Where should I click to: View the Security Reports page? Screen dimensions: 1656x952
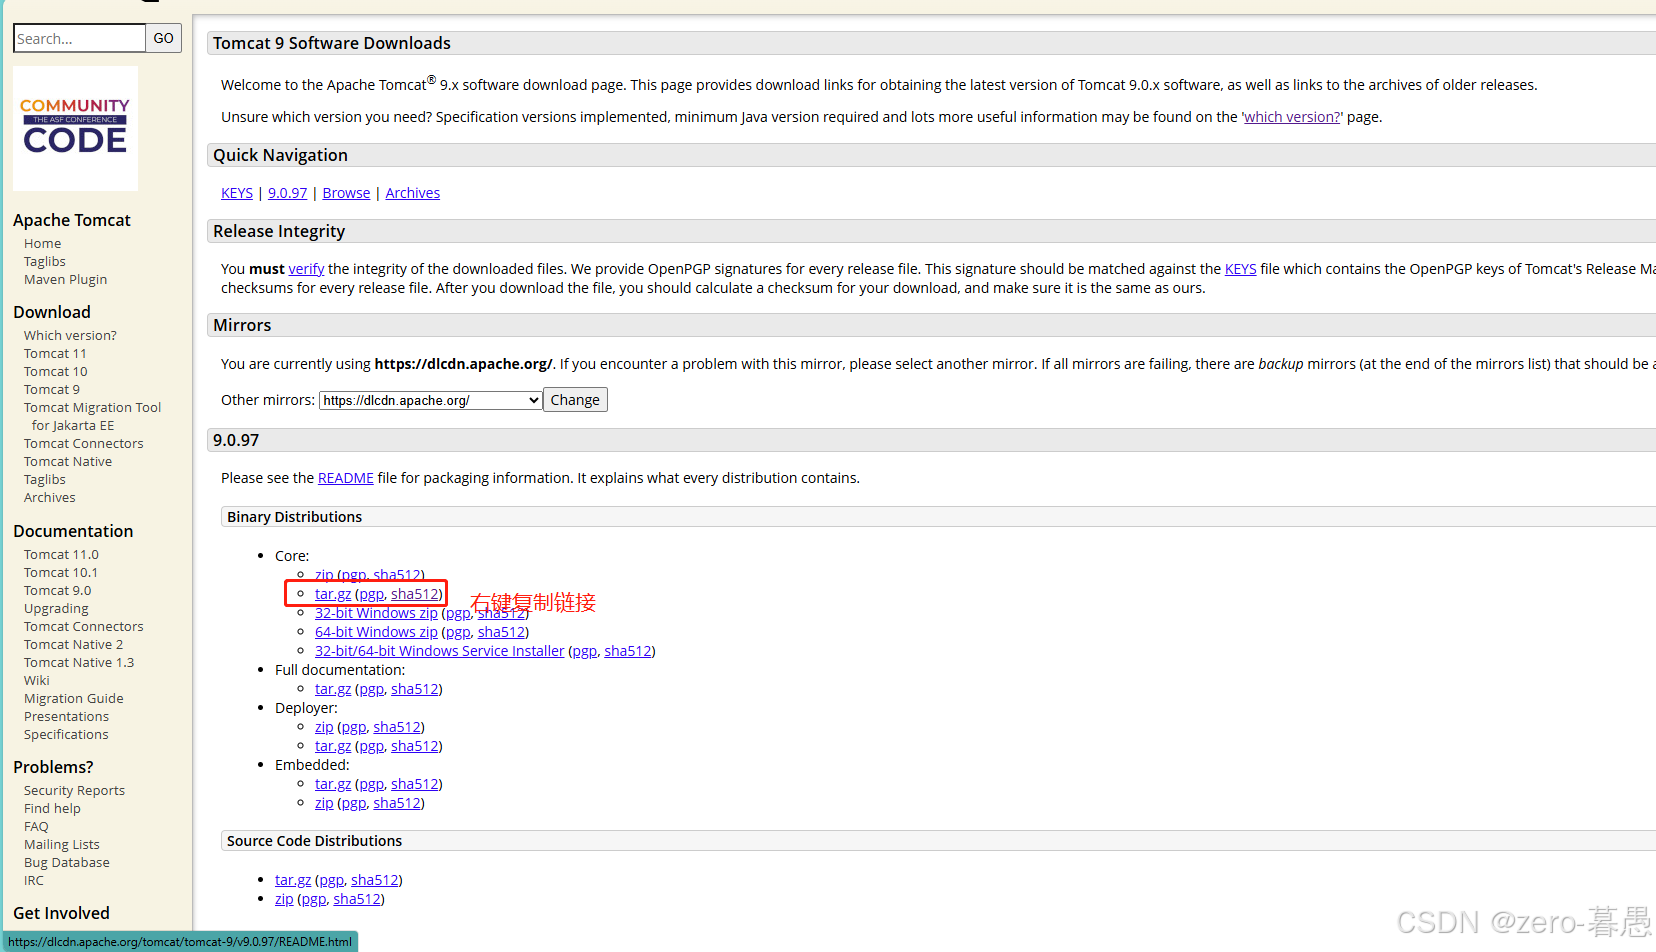tap(74, 789)
